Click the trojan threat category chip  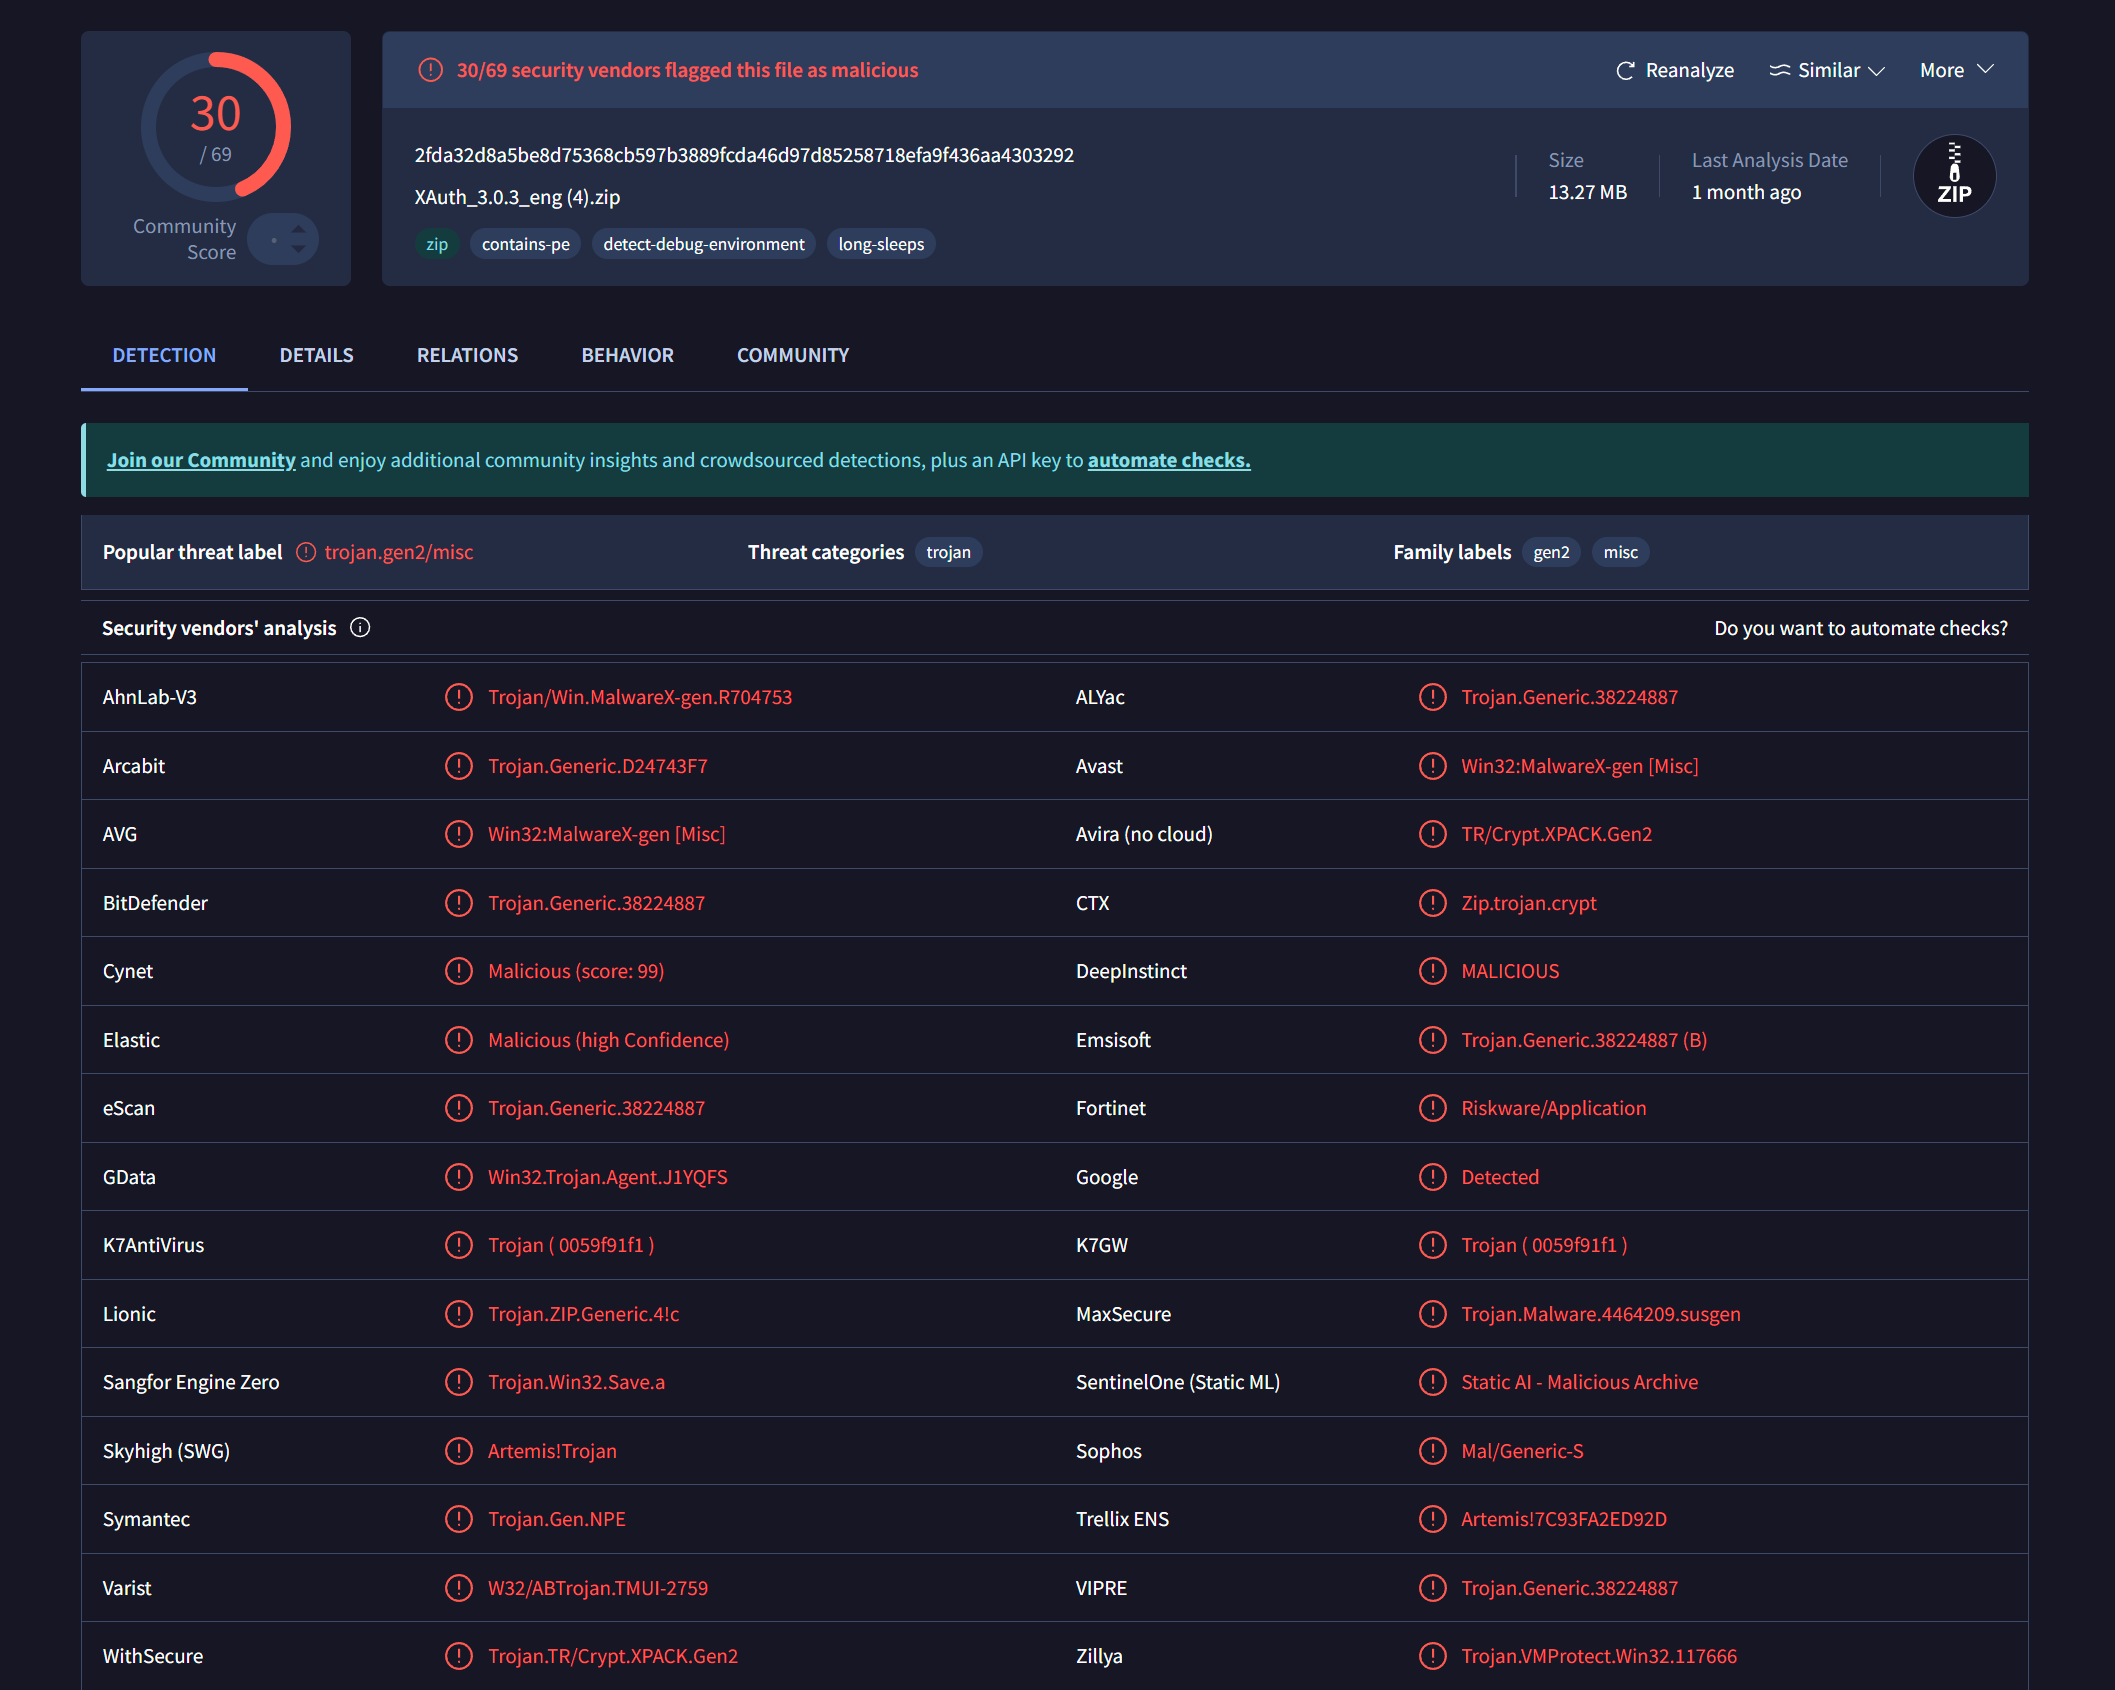pos(948,552)
